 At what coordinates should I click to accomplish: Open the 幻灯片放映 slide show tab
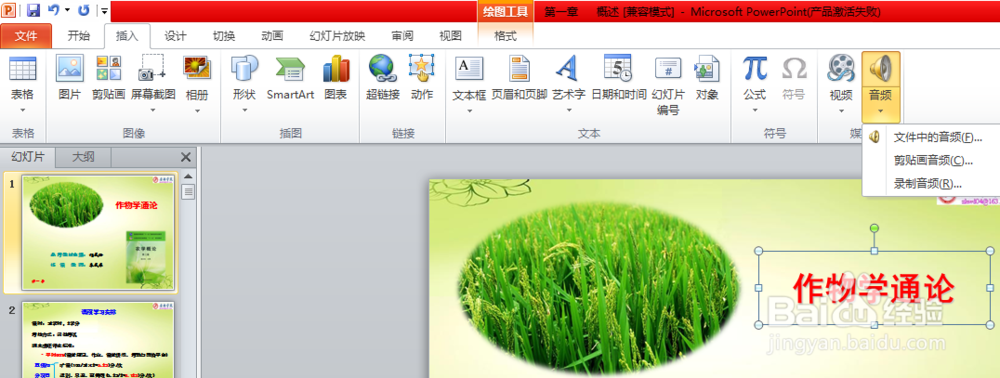click(337, 36)
